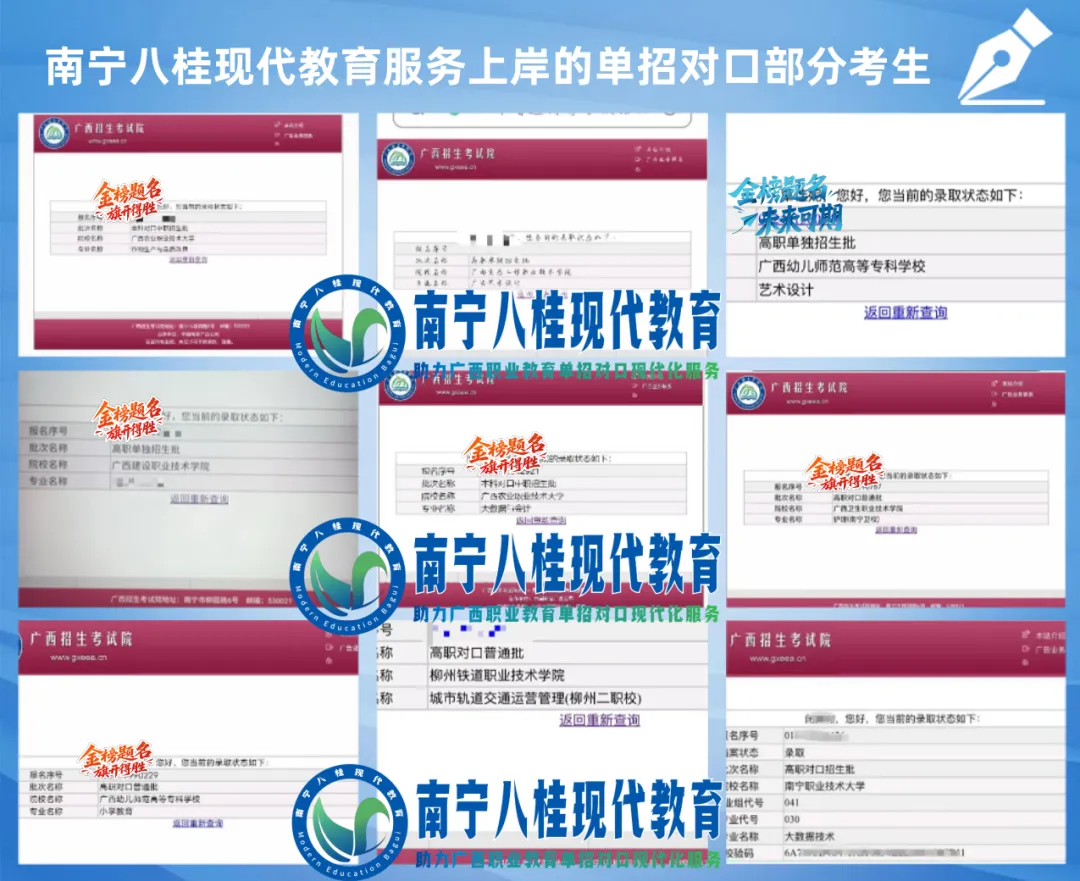
Task: Select the 南宁职业技术大学 row
Action: (x=897, y=786)
